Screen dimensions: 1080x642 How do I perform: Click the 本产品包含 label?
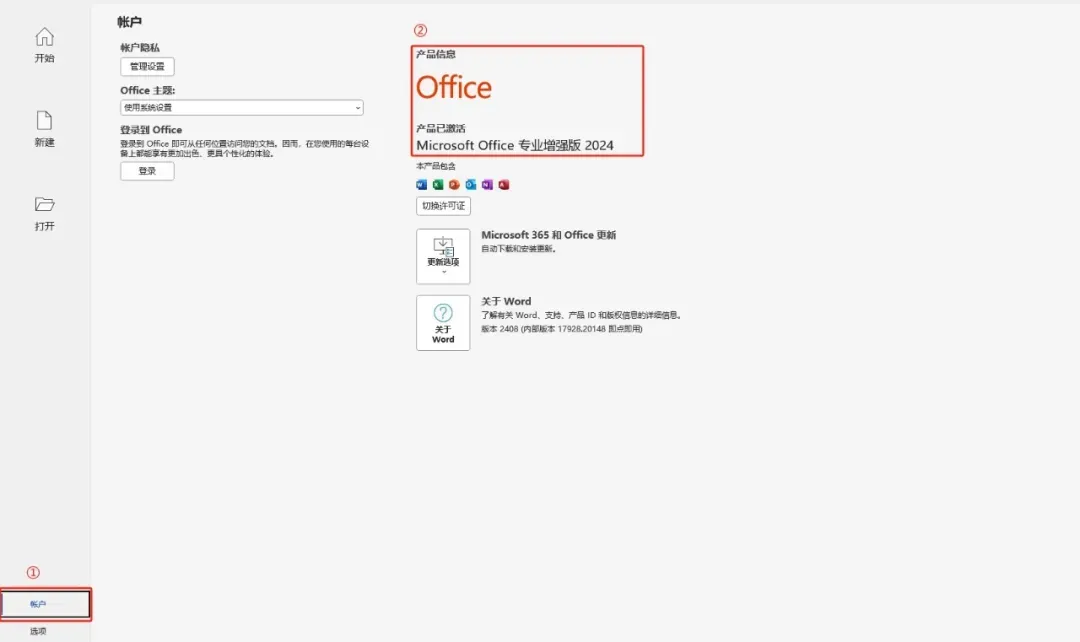tap(436, 166)
